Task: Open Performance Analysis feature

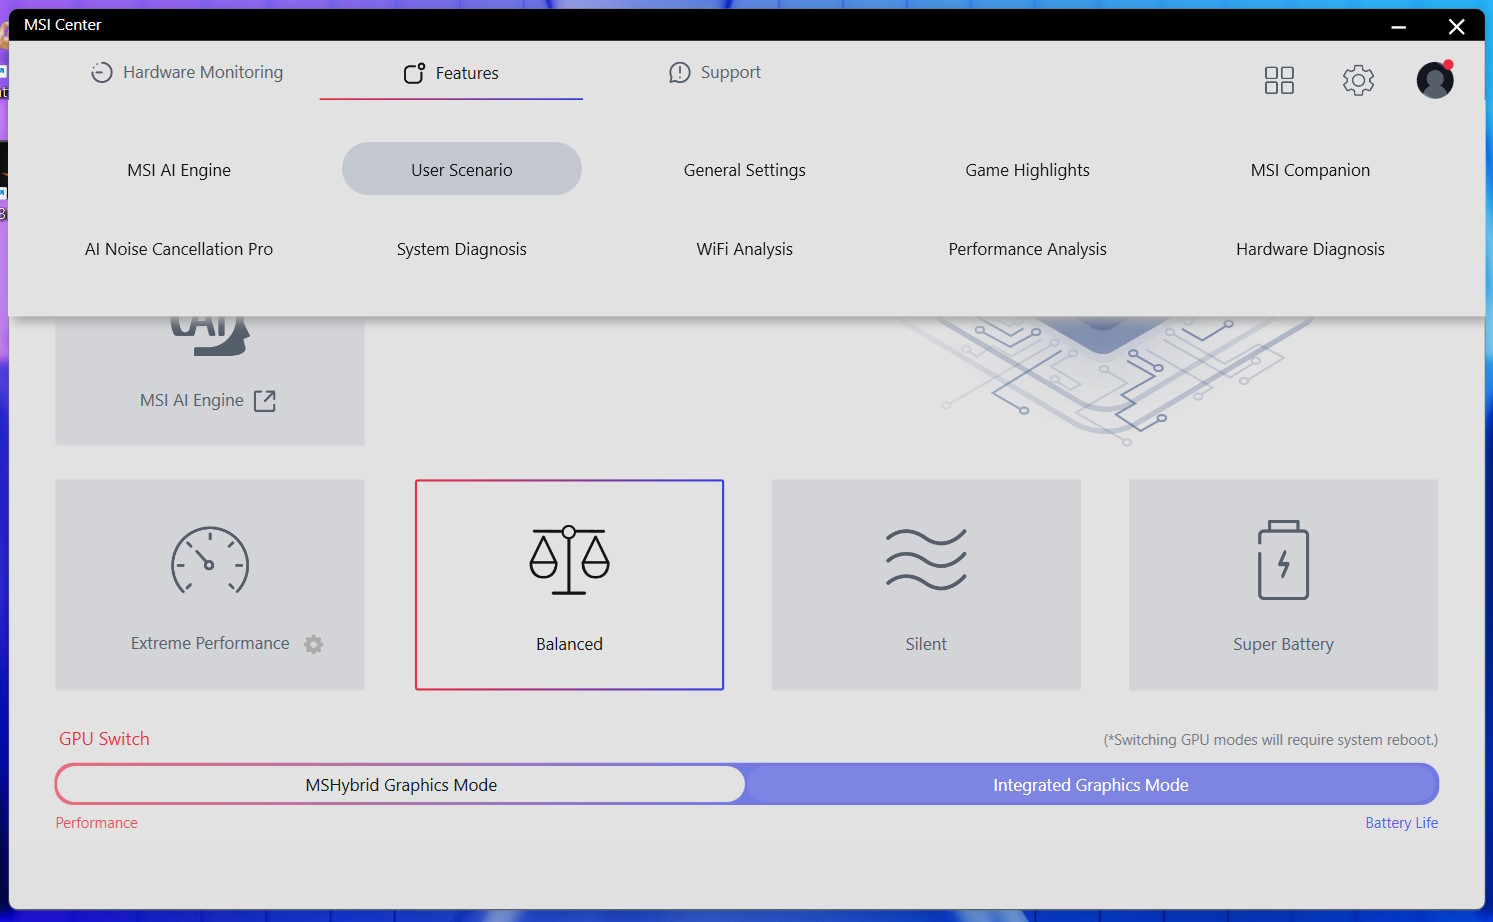Action: (1028, 249)
